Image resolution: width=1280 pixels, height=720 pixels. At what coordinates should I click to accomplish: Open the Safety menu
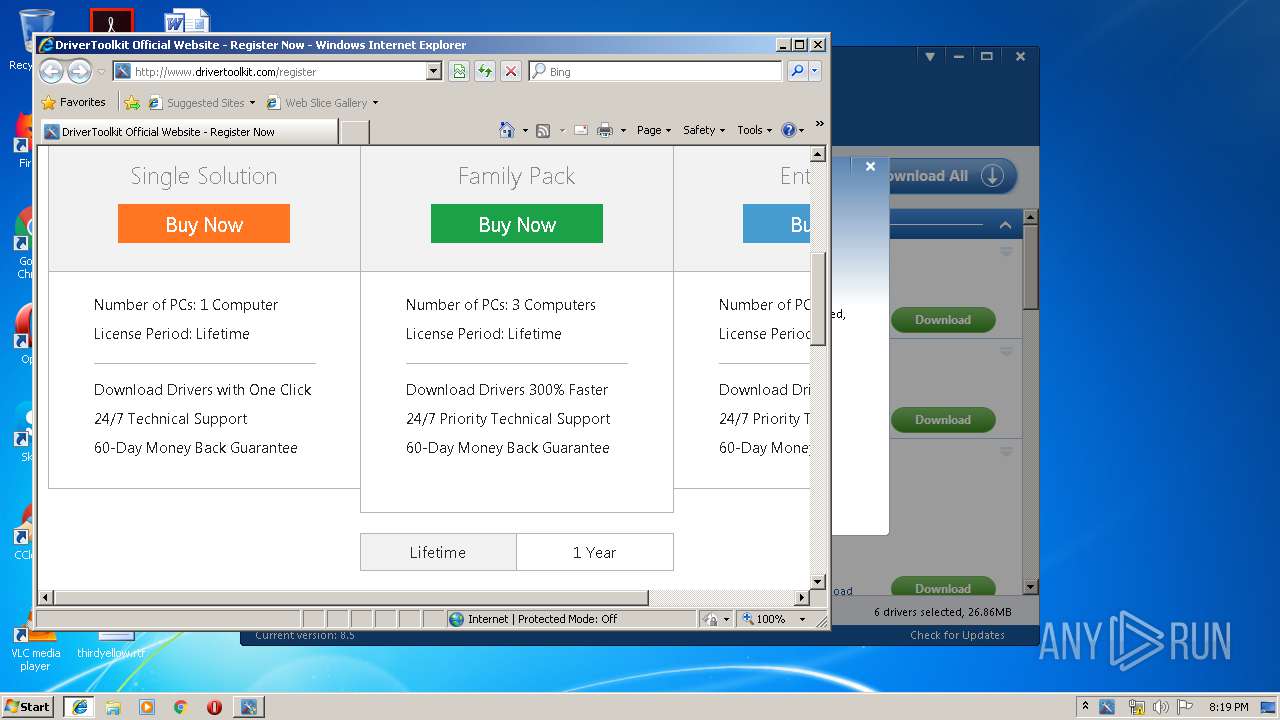(x=704, y=130)
